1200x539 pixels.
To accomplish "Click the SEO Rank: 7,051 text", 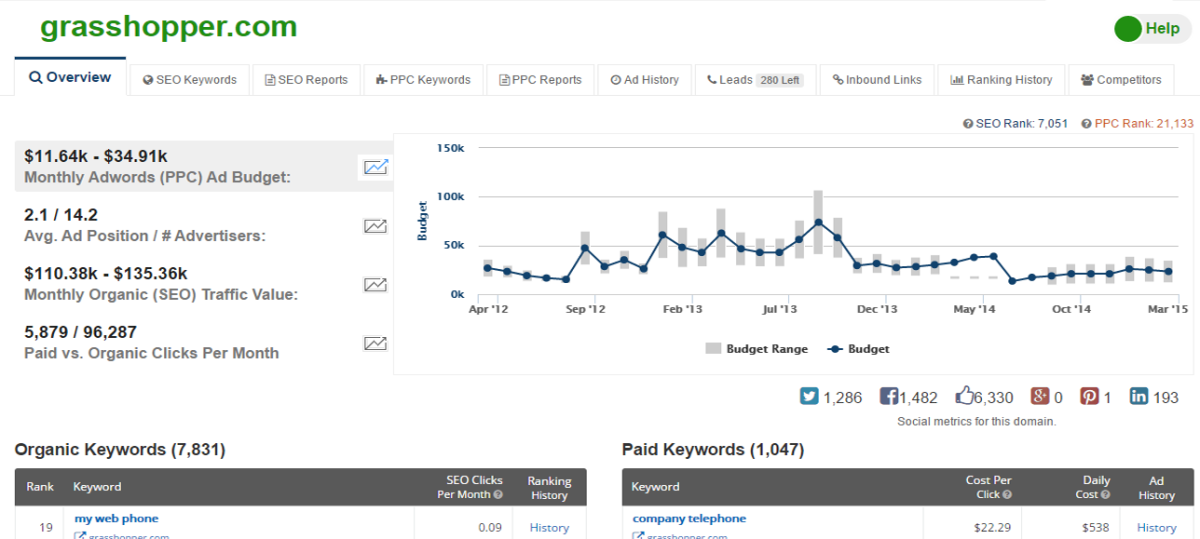I will 1021,124.
